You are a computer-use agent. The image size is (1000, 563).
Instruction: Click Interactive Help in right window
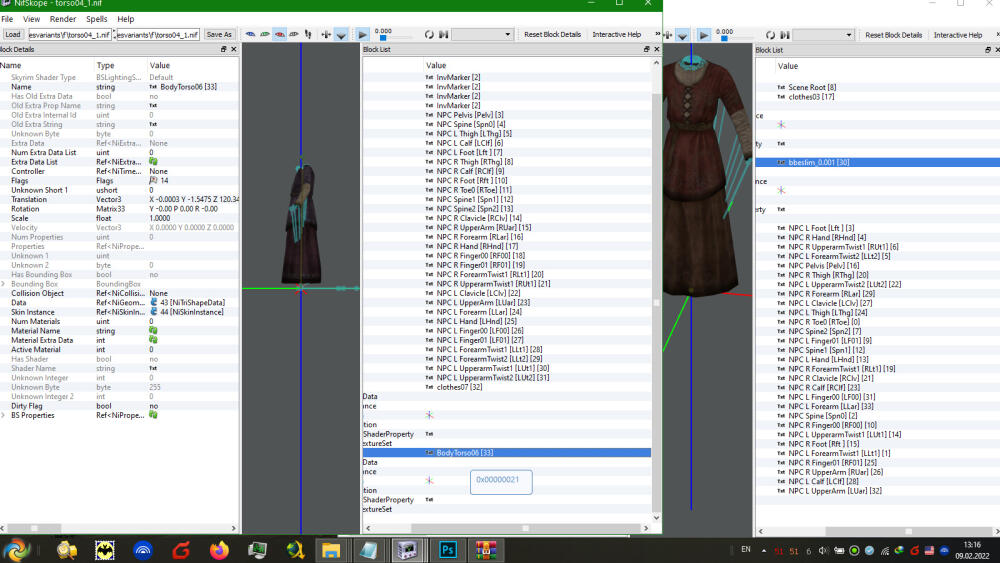click(957, 35)
